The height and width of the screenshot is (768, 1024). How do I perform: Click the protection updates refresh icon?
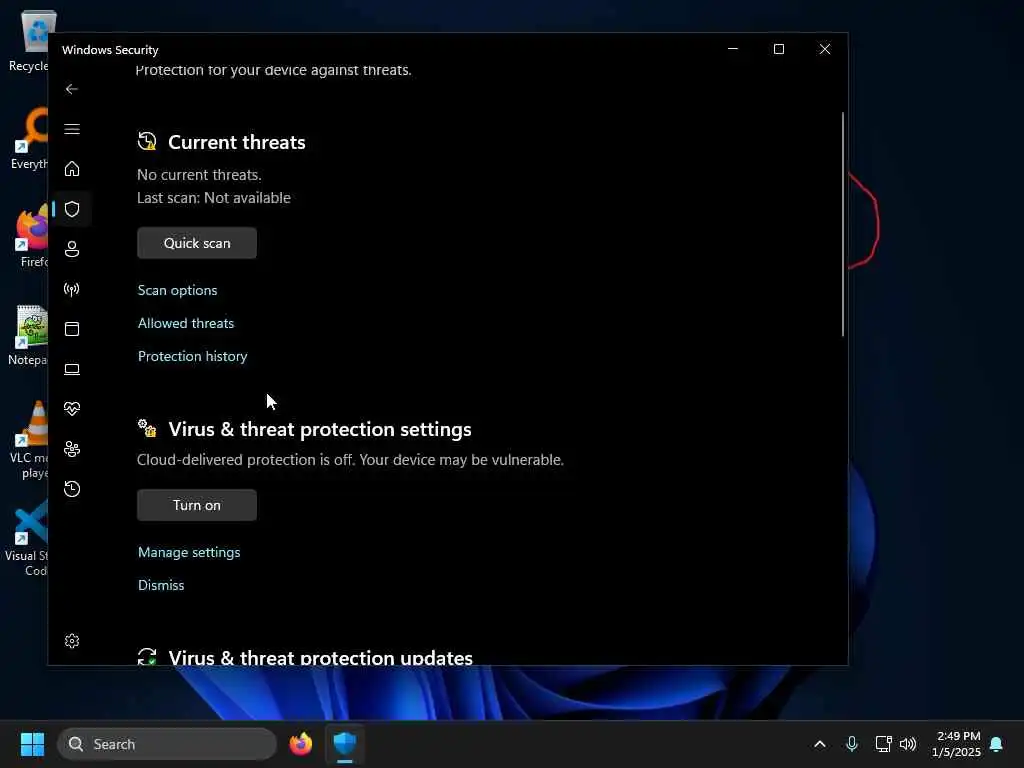click(147, 656)
